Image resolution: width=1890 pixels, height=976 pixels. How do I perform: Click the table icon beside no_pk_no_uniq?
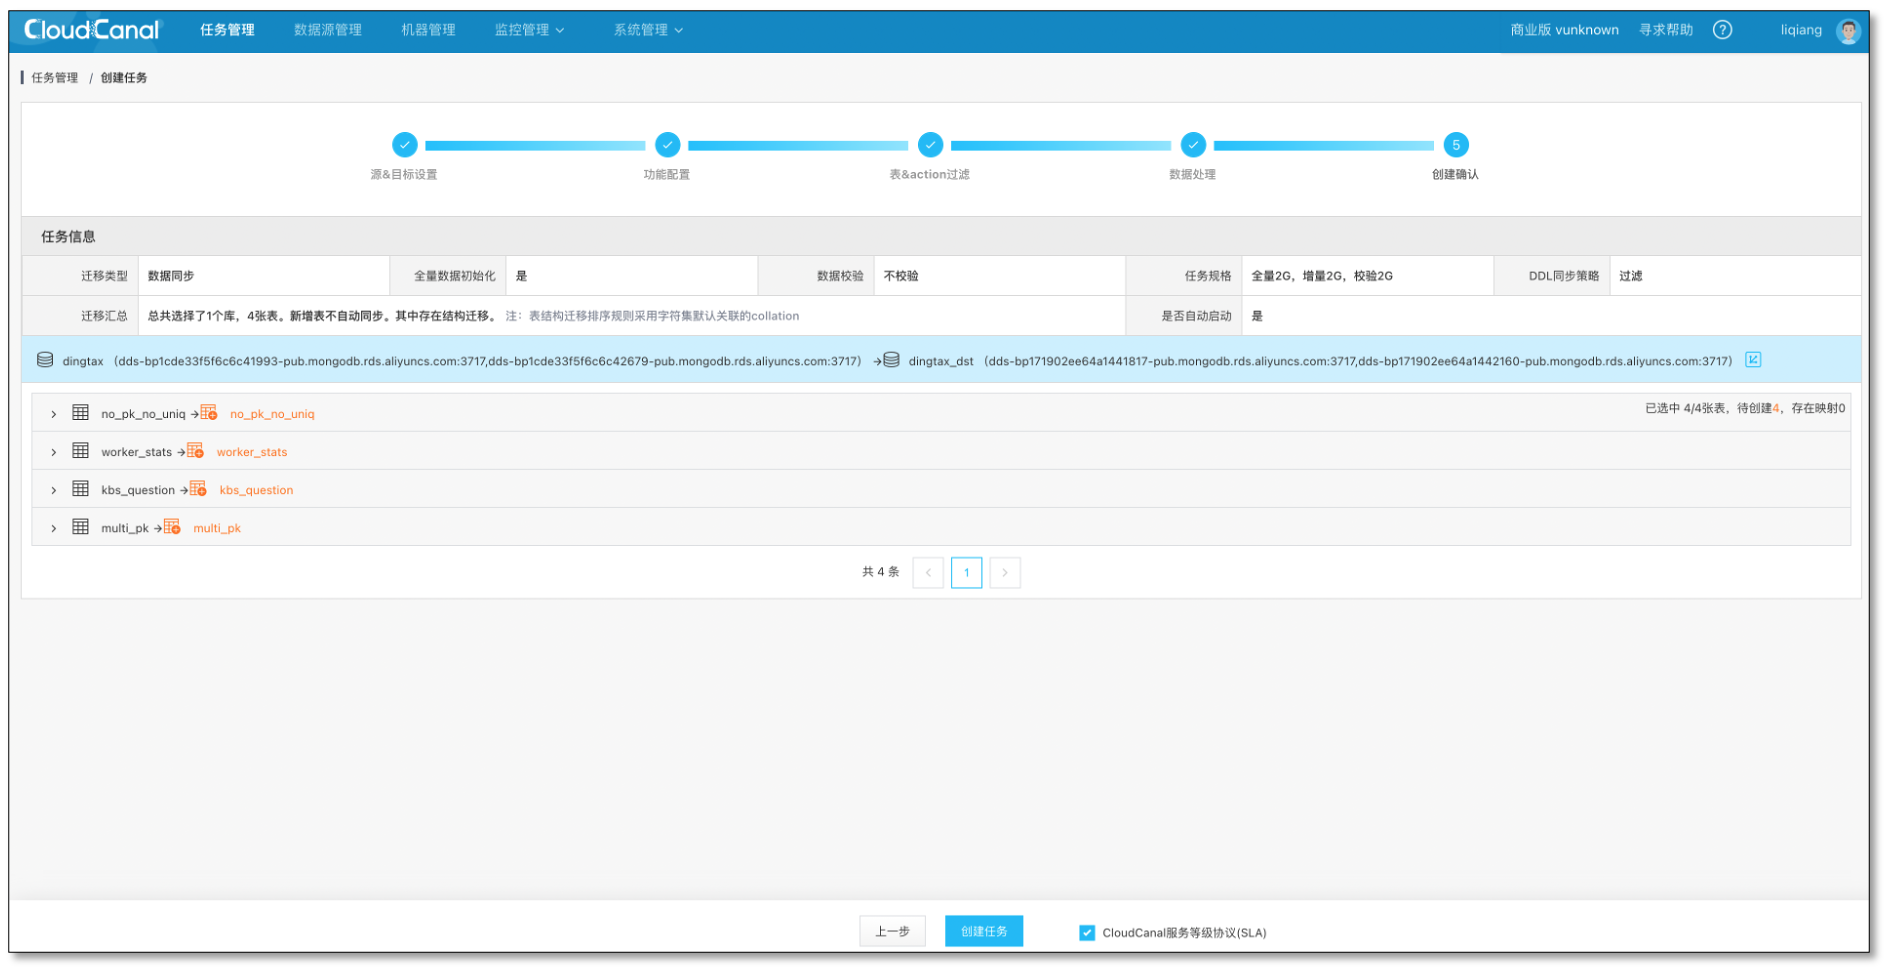coord(80,412)
